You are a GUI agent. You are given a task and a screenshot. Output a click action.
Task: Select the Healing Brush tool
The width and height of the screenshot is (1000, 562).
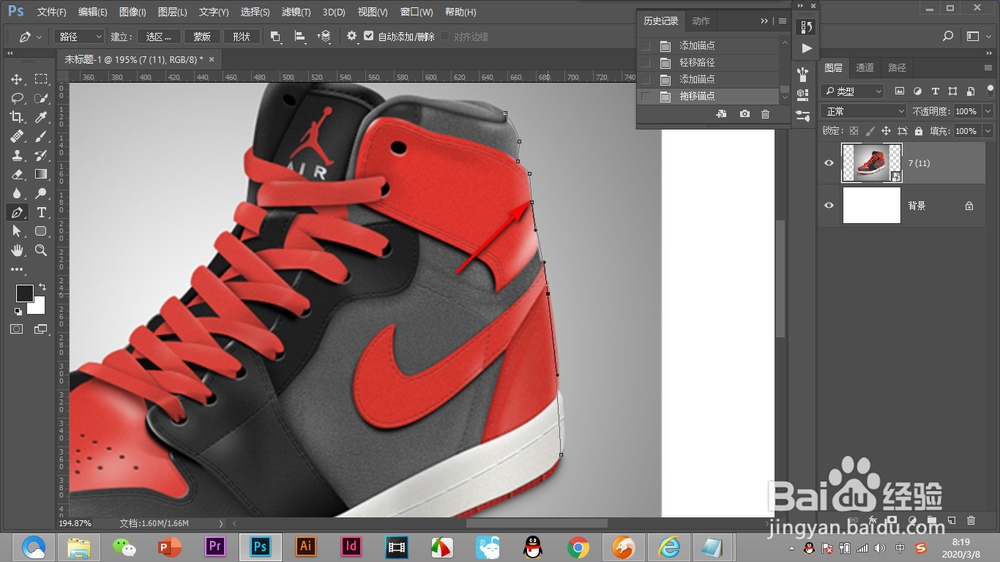pyautogui.click(x=17, y=136)
